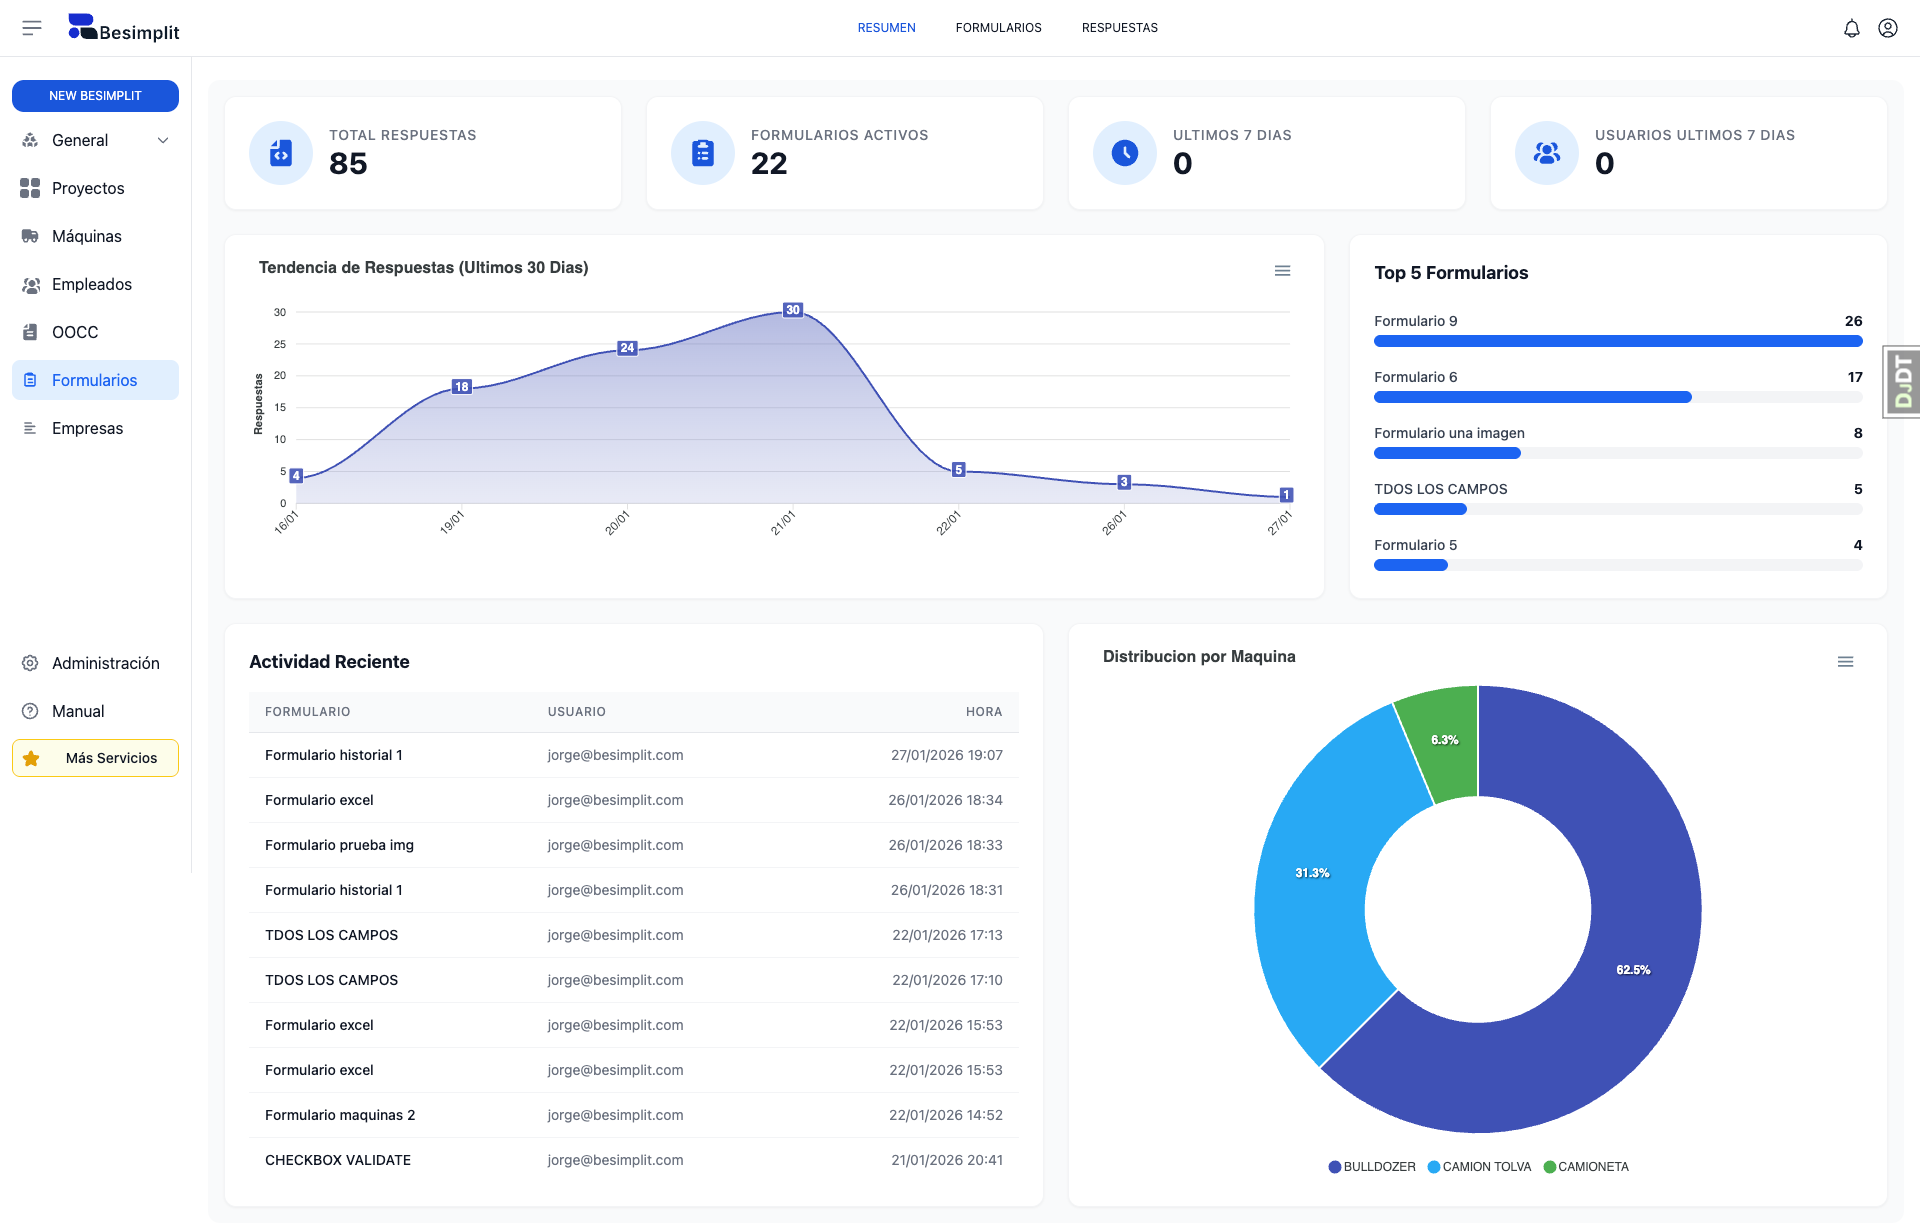Viewport: 1920px width, 1223px height.
Task: Open the user account icon
Action: click(1889, 27)
